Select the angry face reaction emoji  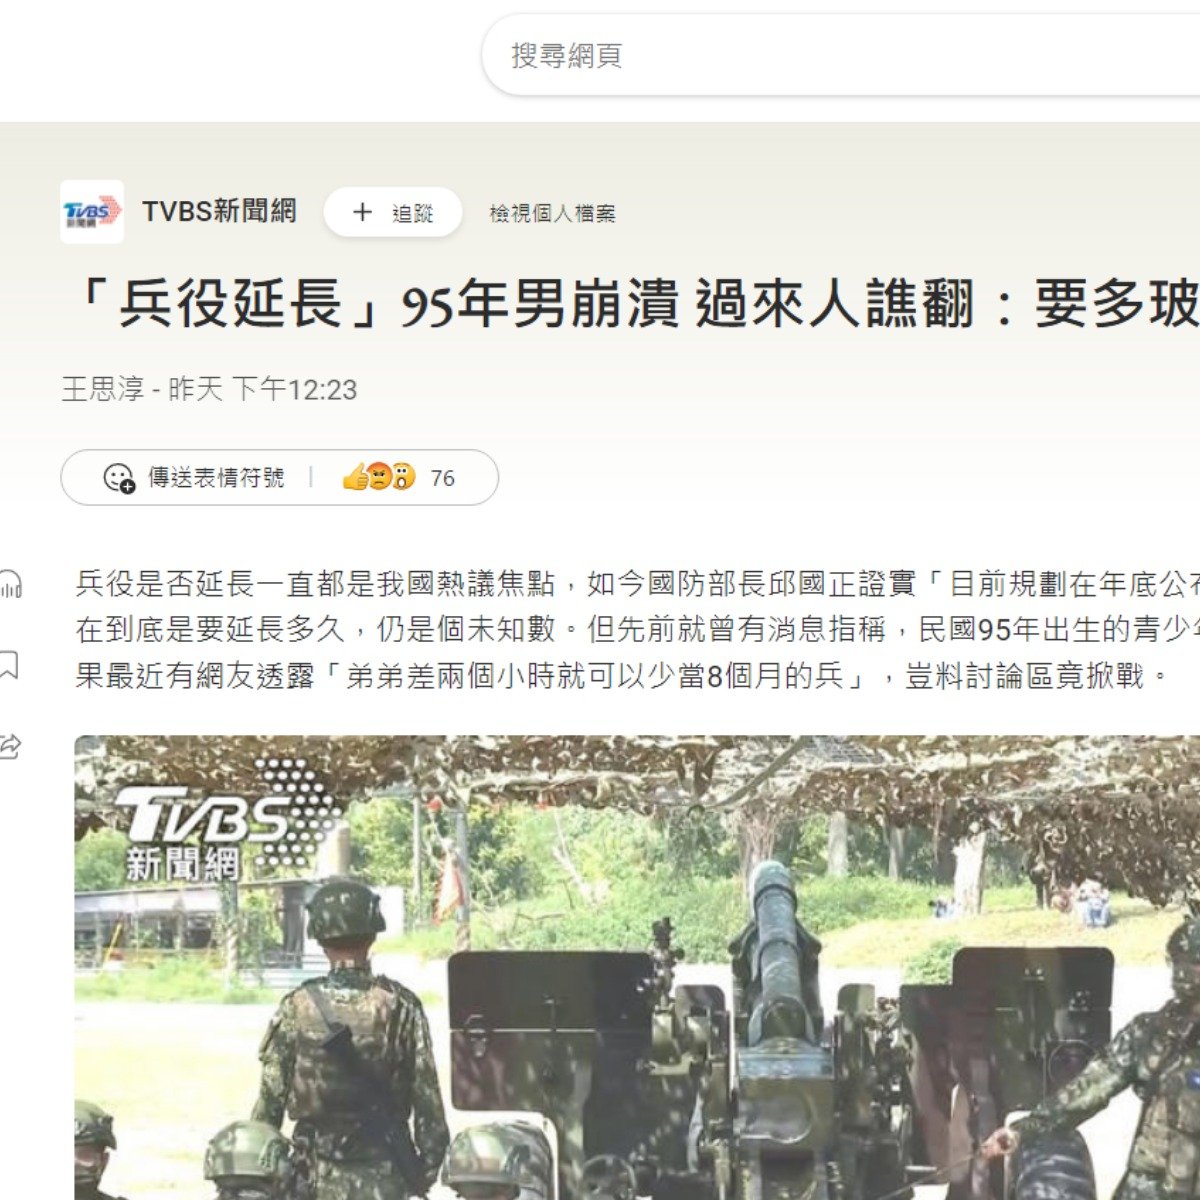pyautogui.click(x=378, y=477)
